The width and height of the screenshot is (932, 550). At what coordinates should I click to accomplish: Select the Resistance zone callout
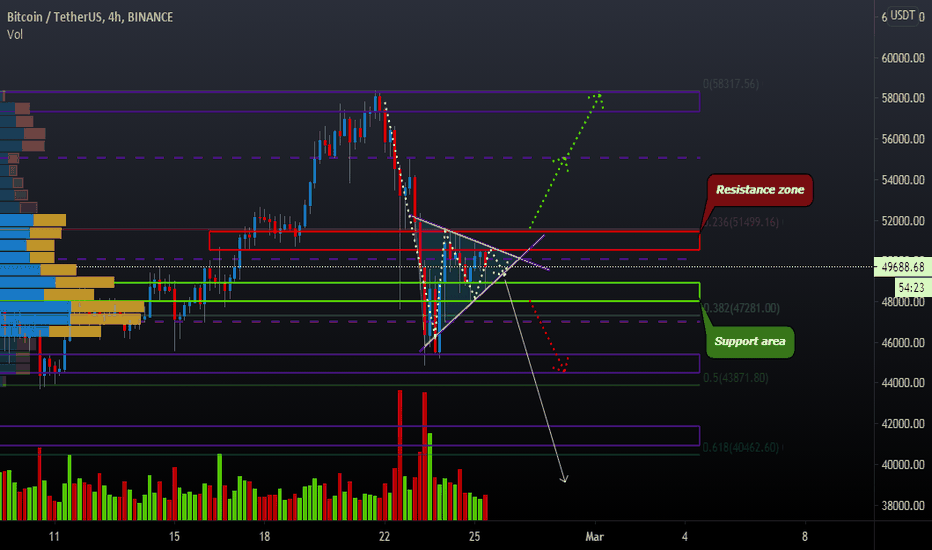(760, 190)
